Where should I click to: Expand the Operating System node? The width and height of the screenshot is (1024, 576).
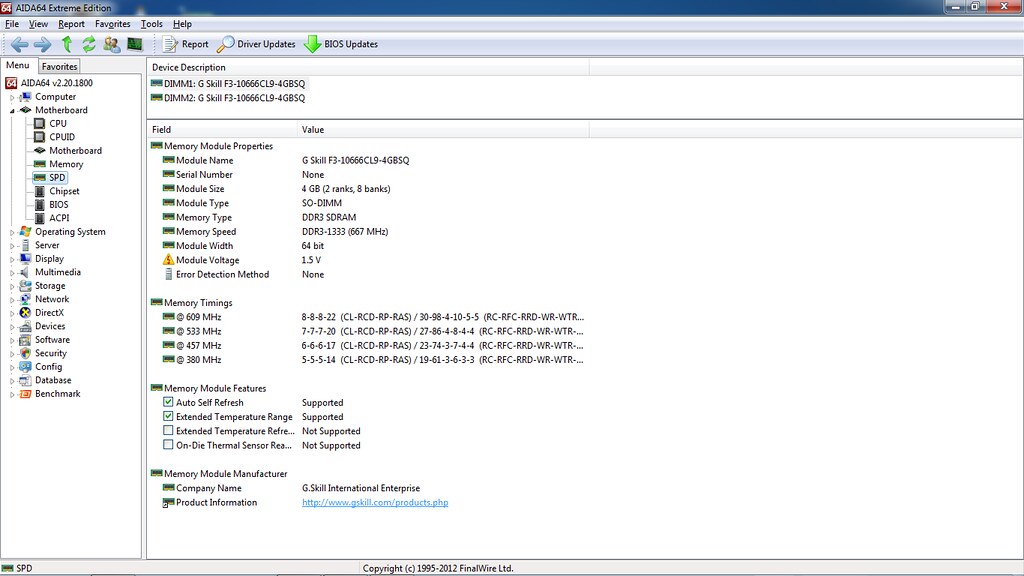[12, 232]
